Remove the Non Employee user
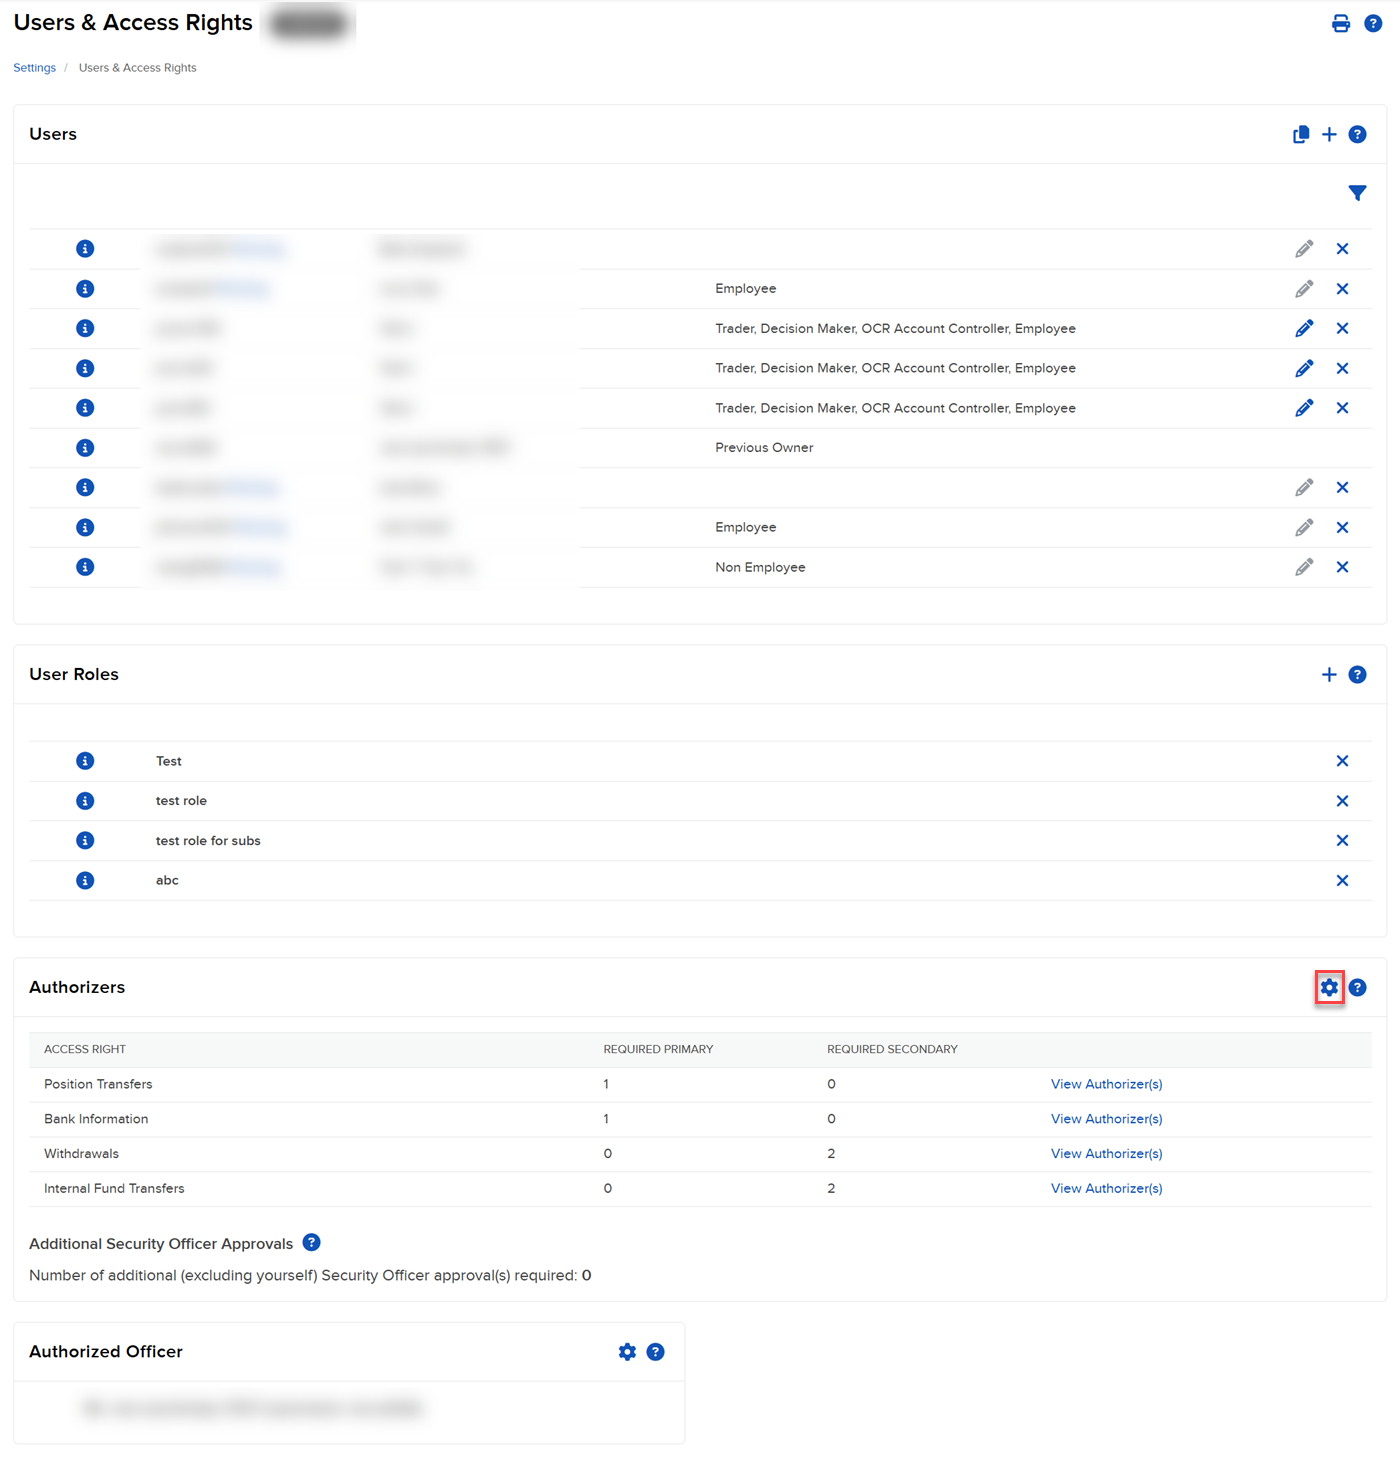The image size is (1400, 1477). pyautogui.click(x=1342, y=567)
